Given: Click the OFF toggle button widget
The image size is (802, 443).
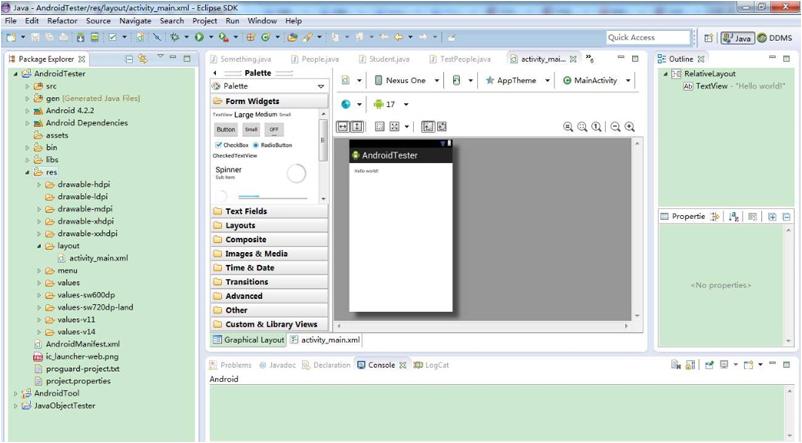Looking at the screenshot, I should click(x=273, y=129).
